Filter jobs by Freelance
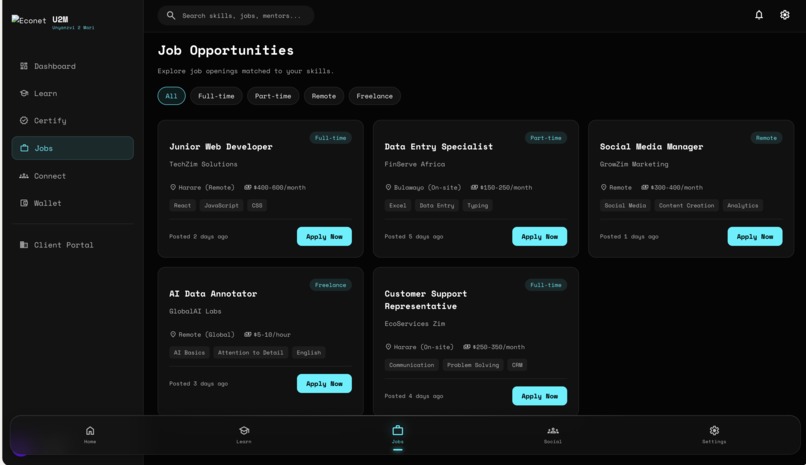This screenshot has width=806, height=465. (x=374, y=96)
